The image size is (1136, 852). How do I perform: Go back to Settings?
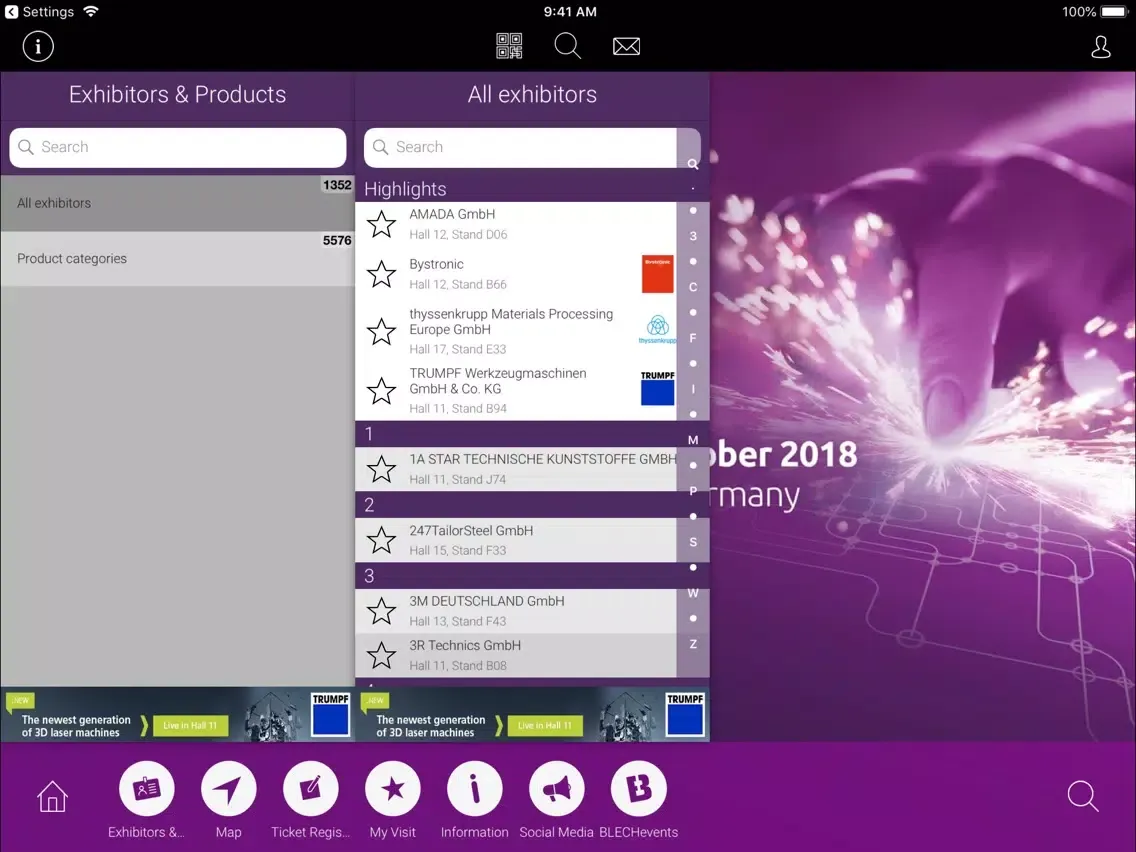(x=39, y=12)
